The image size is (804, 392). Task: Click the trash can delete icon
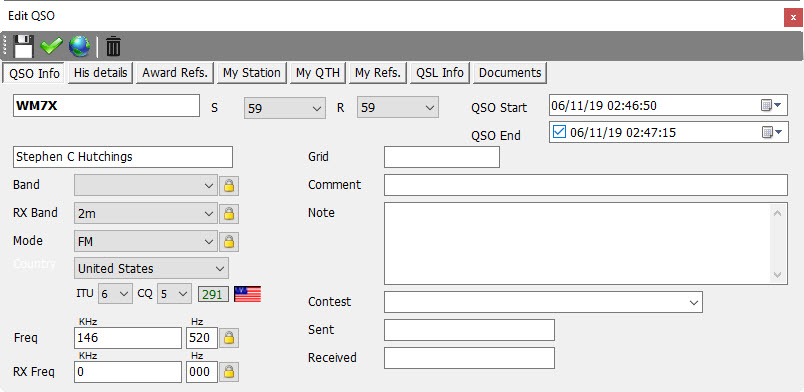pos(113,47)
